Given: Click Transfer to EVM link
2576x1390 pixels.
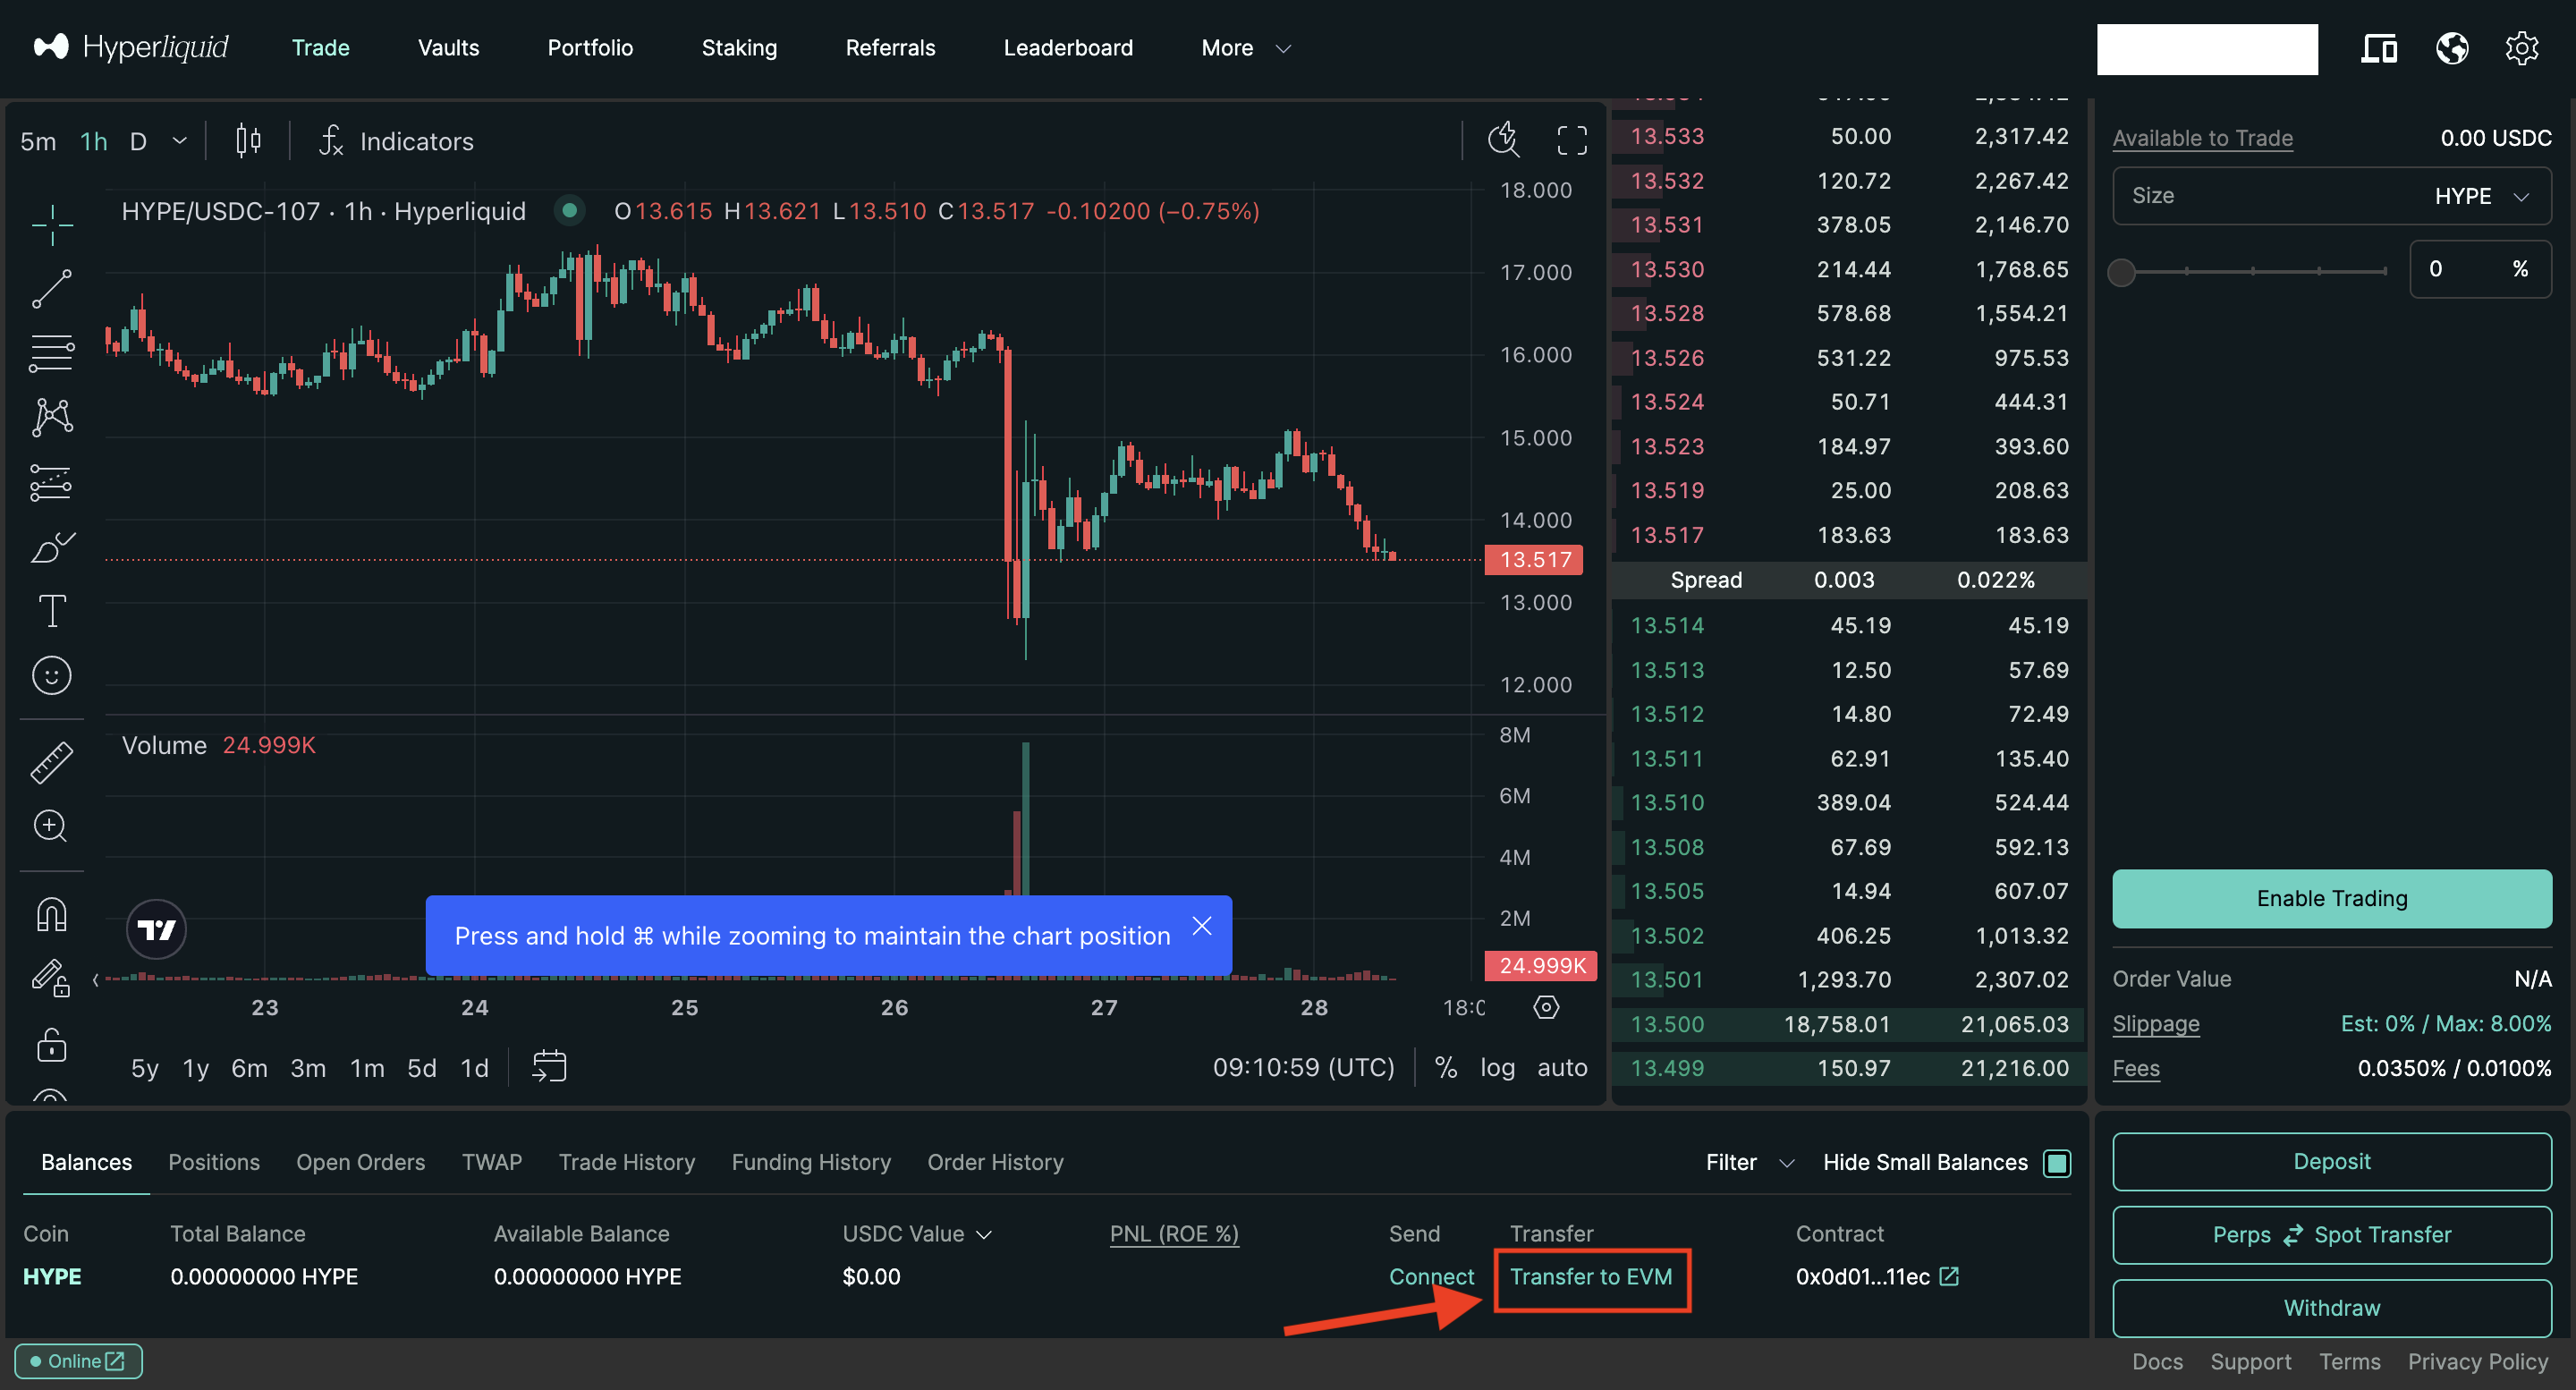Looking at the screenshot, I should click(1590, 1276).
